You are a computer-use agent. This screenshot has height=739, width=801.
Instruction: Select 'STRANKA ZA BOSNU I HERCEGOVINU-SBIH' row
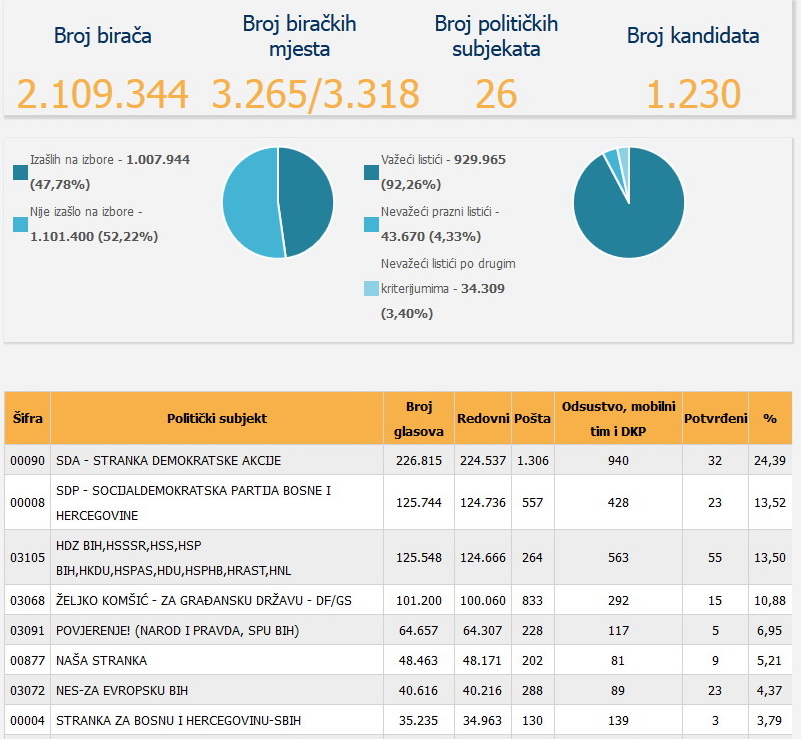398,721
